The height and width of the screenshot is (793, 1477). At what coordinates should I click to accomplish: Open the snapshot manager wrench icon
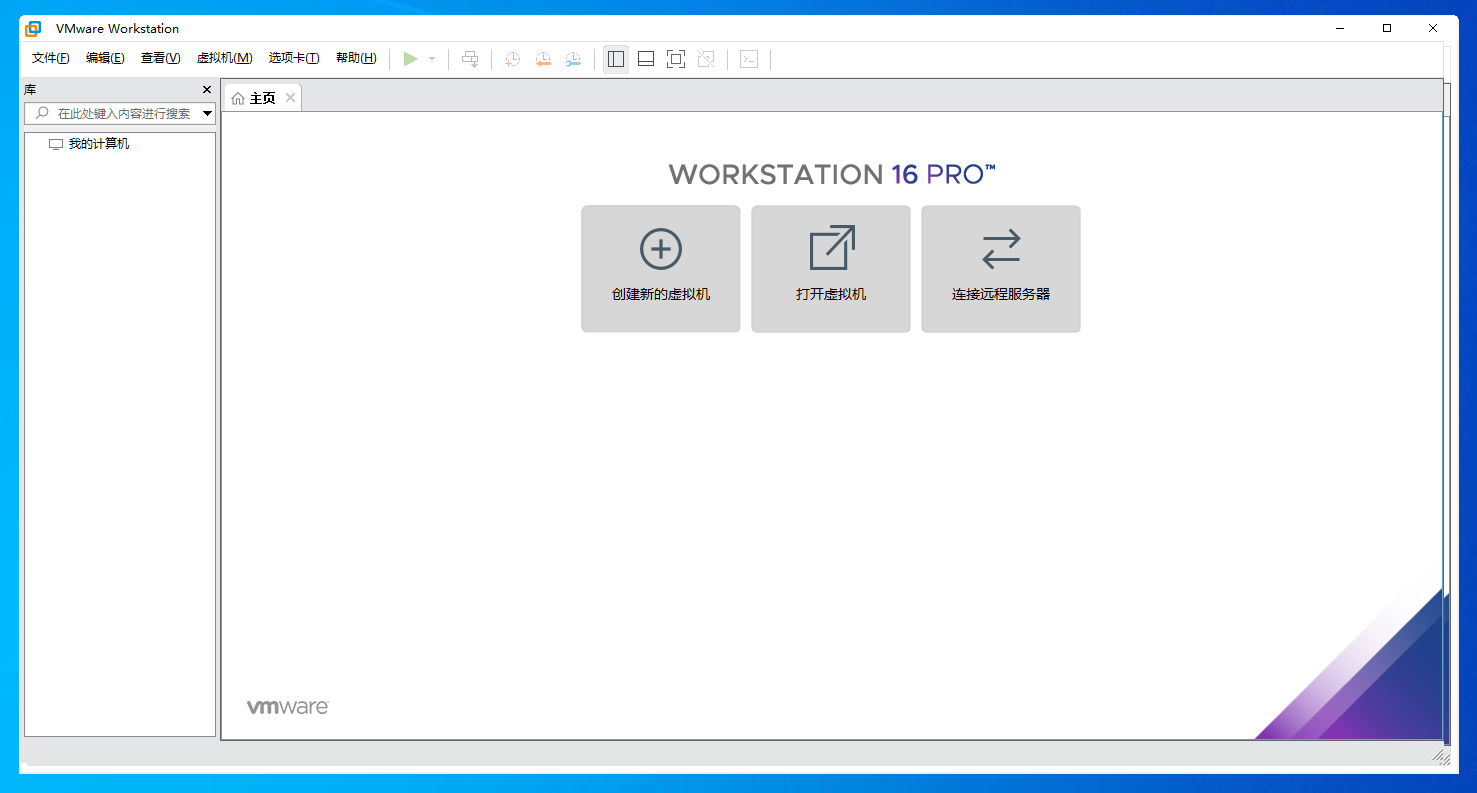(573, 59)
